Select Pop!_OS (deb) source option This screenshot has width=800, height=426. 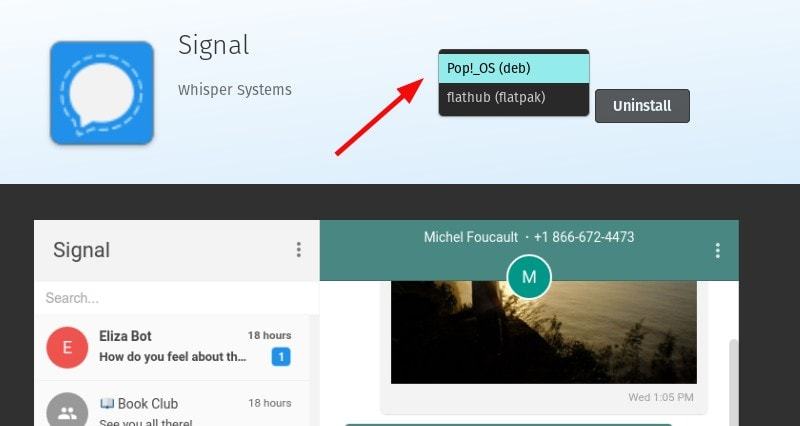(x=514, y=68)
